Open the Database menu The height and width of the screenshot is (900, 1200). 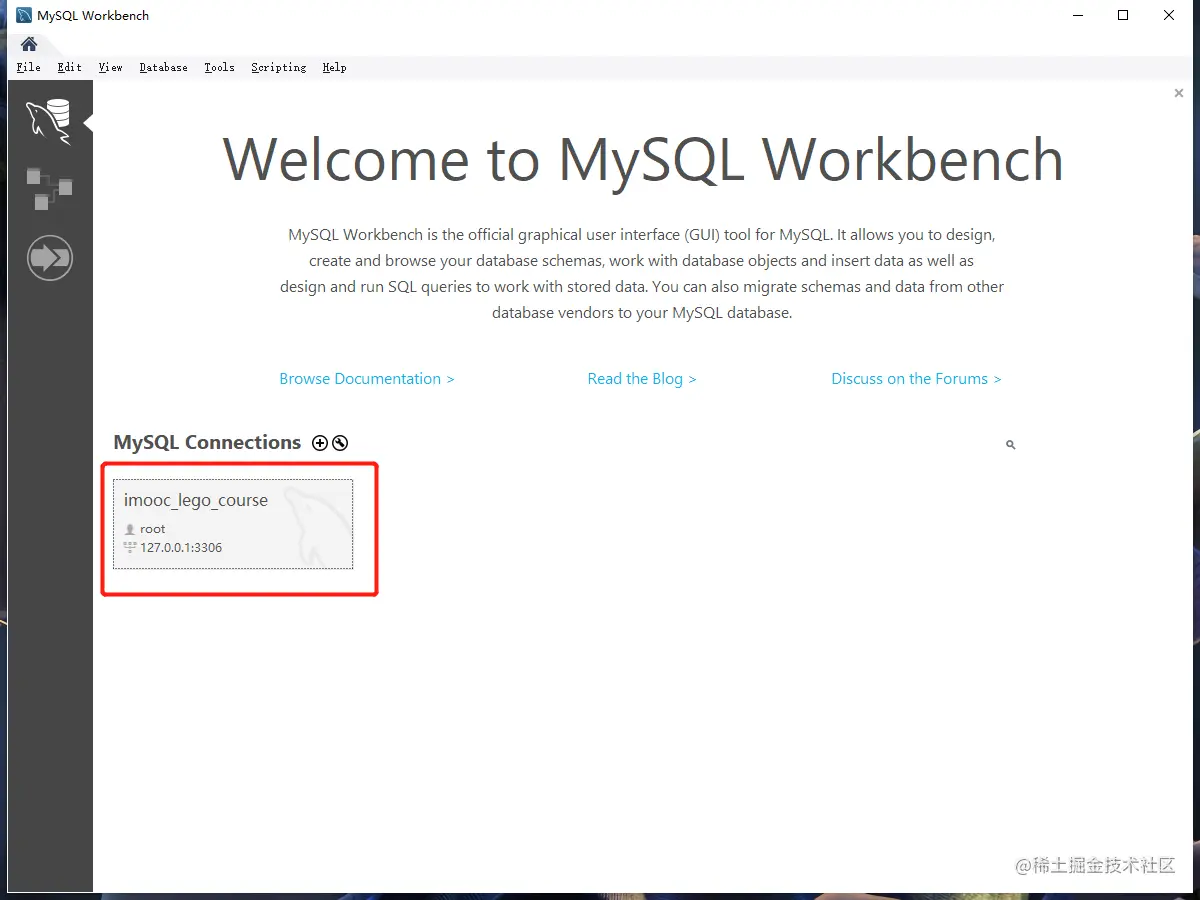coord(164,67)
